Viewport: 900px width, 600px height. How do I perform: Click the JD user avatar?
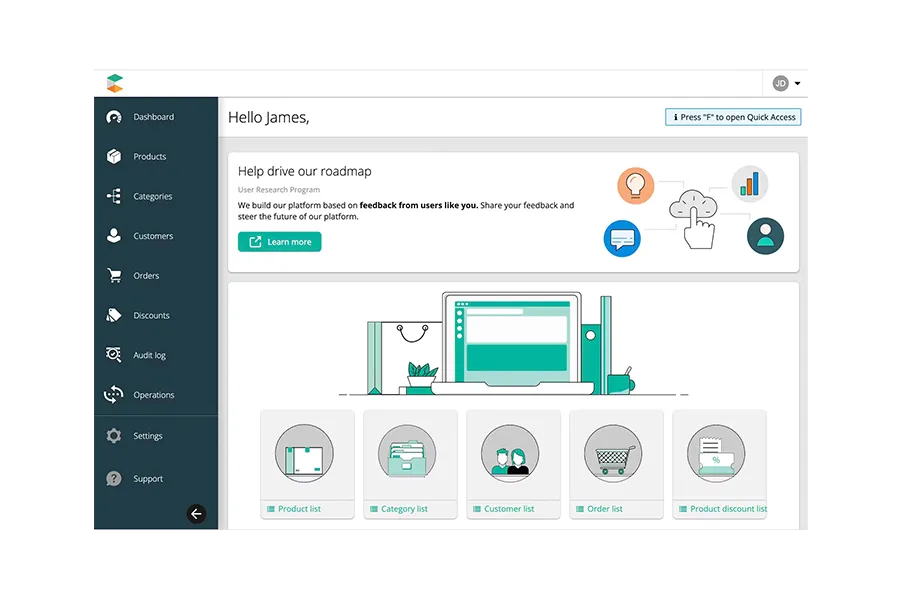(x=781, y=84)
